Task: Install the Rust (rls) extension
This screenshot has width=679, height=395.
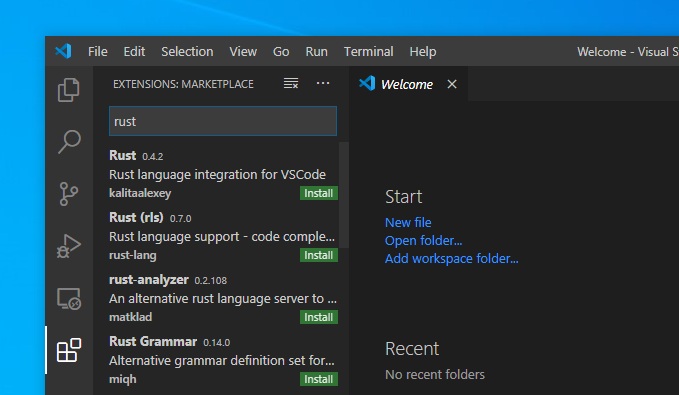Action: pyautogui.click(x=319, y=255)
